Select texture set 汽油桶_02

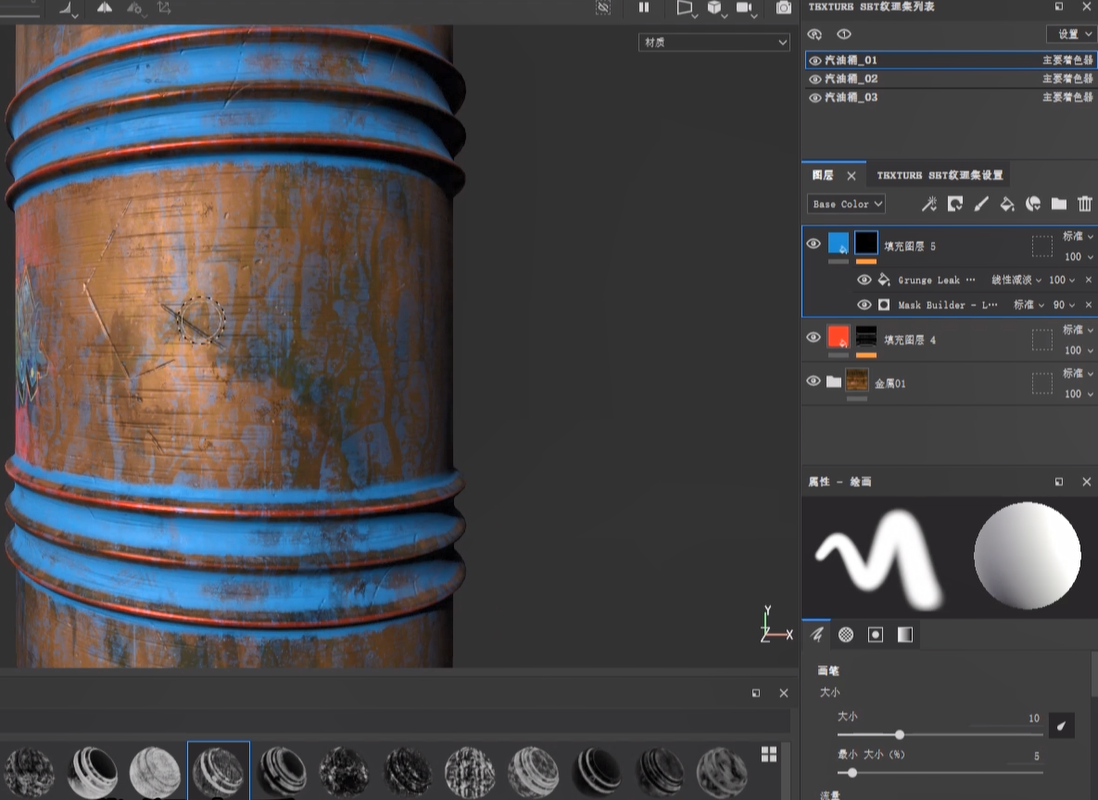click(851, 79)
